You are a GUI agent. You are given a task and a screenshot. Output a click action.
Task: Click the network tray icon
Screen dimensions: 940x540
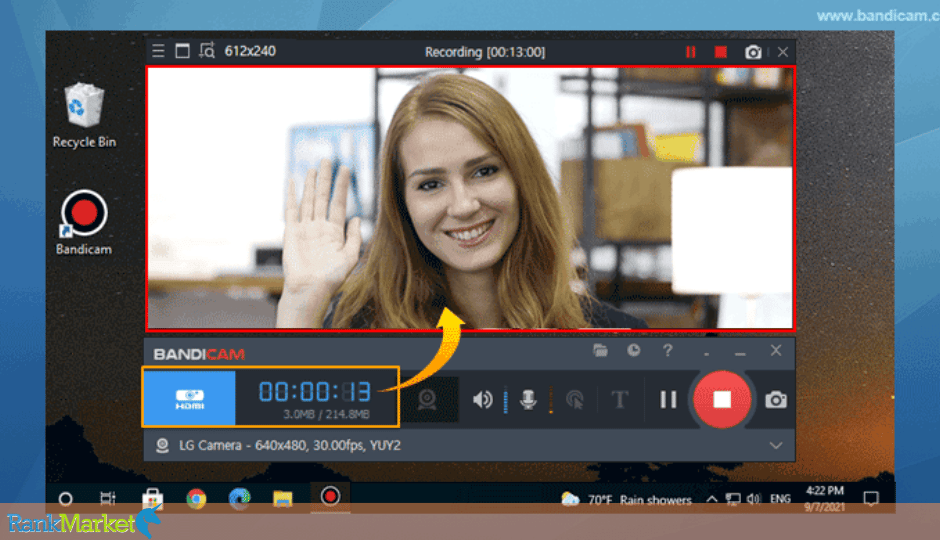pyautogui.click(x=733, y=499)
